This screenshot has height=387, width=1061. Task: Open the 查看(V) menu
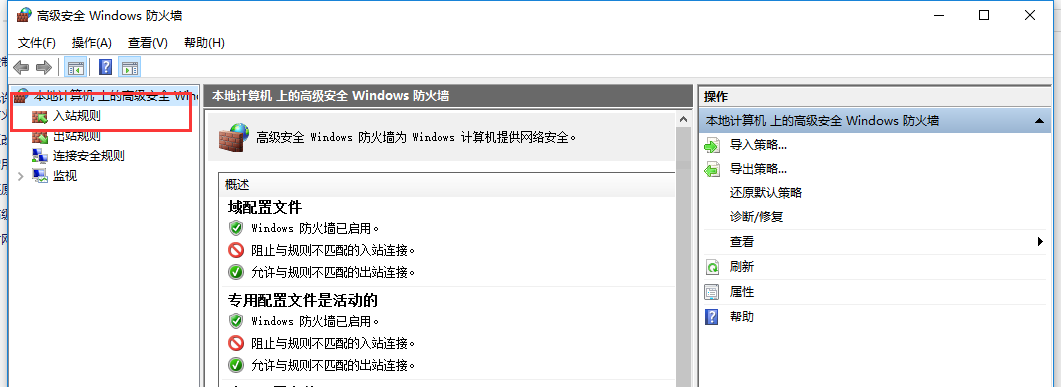pyautogui.click(x=148, y=43)
